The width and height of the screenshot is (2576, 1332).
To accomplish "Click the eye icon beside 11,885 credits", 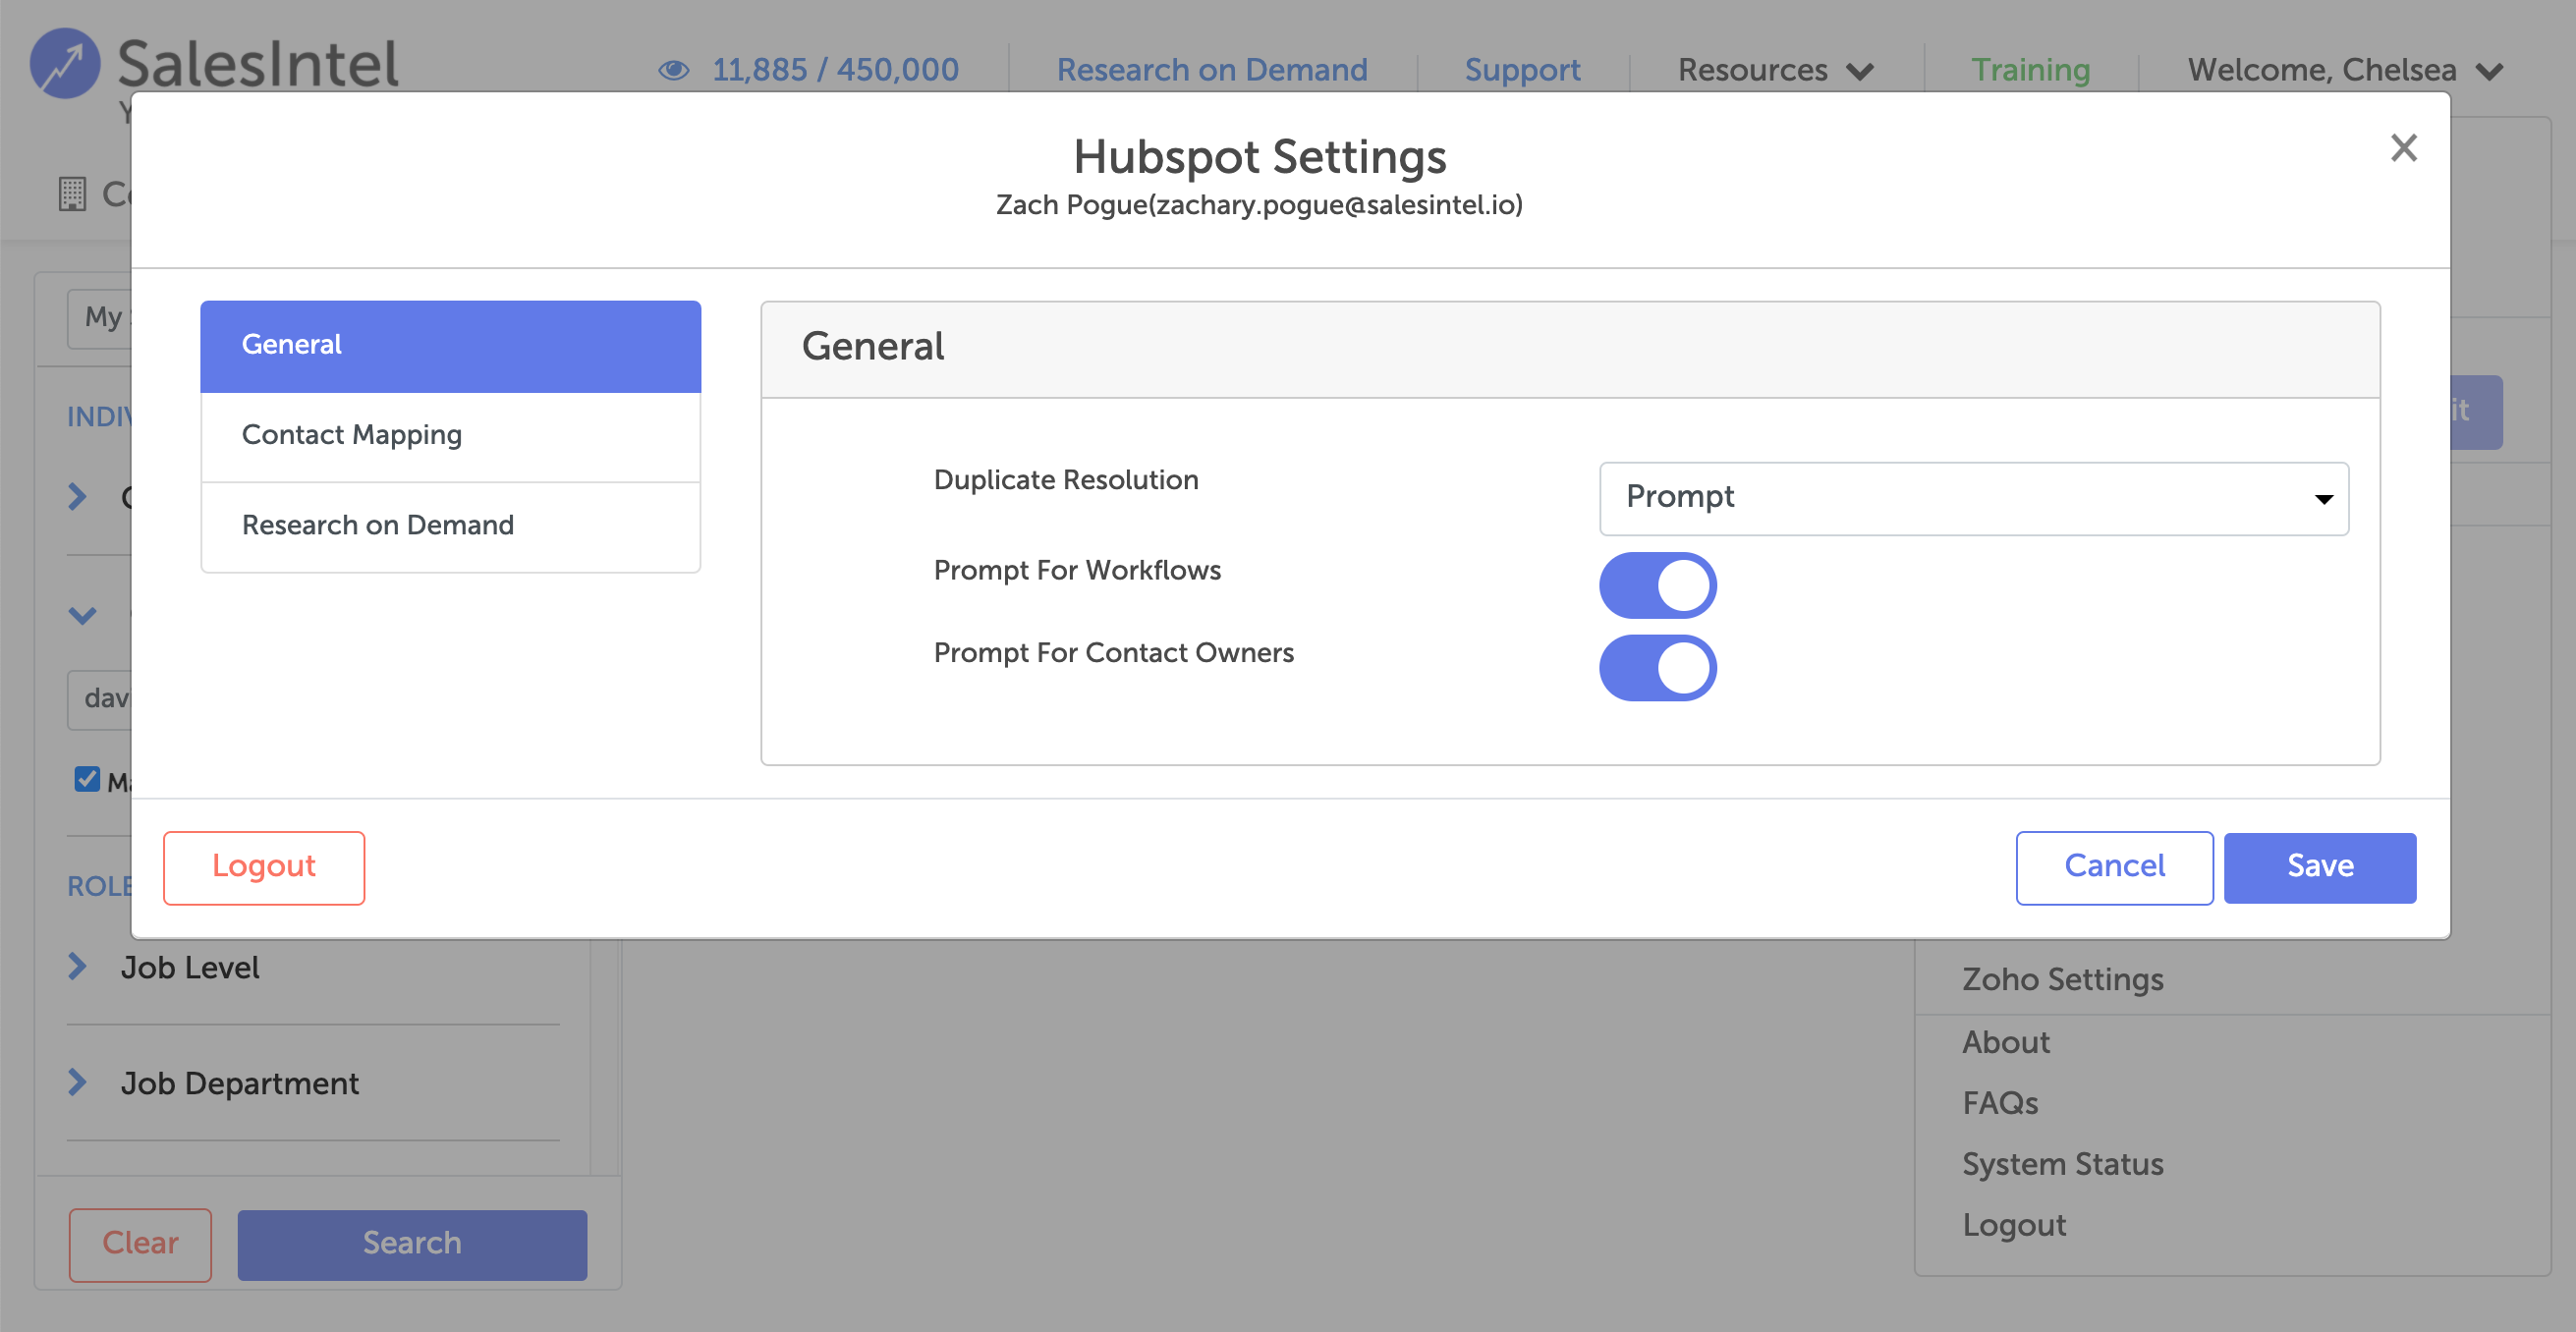I will pyautogui.click(x=674, y=70).
